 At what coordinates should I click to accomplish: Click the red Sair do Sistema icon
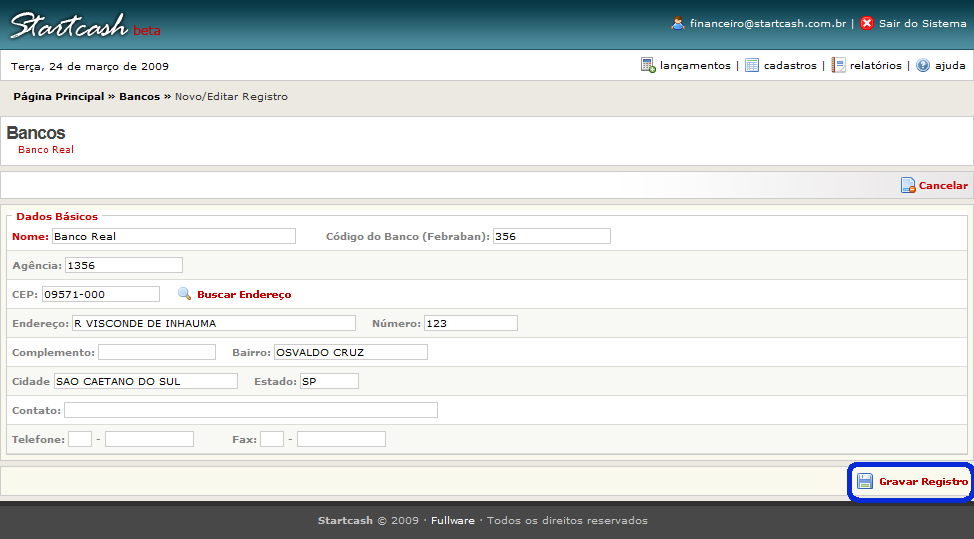866,23
